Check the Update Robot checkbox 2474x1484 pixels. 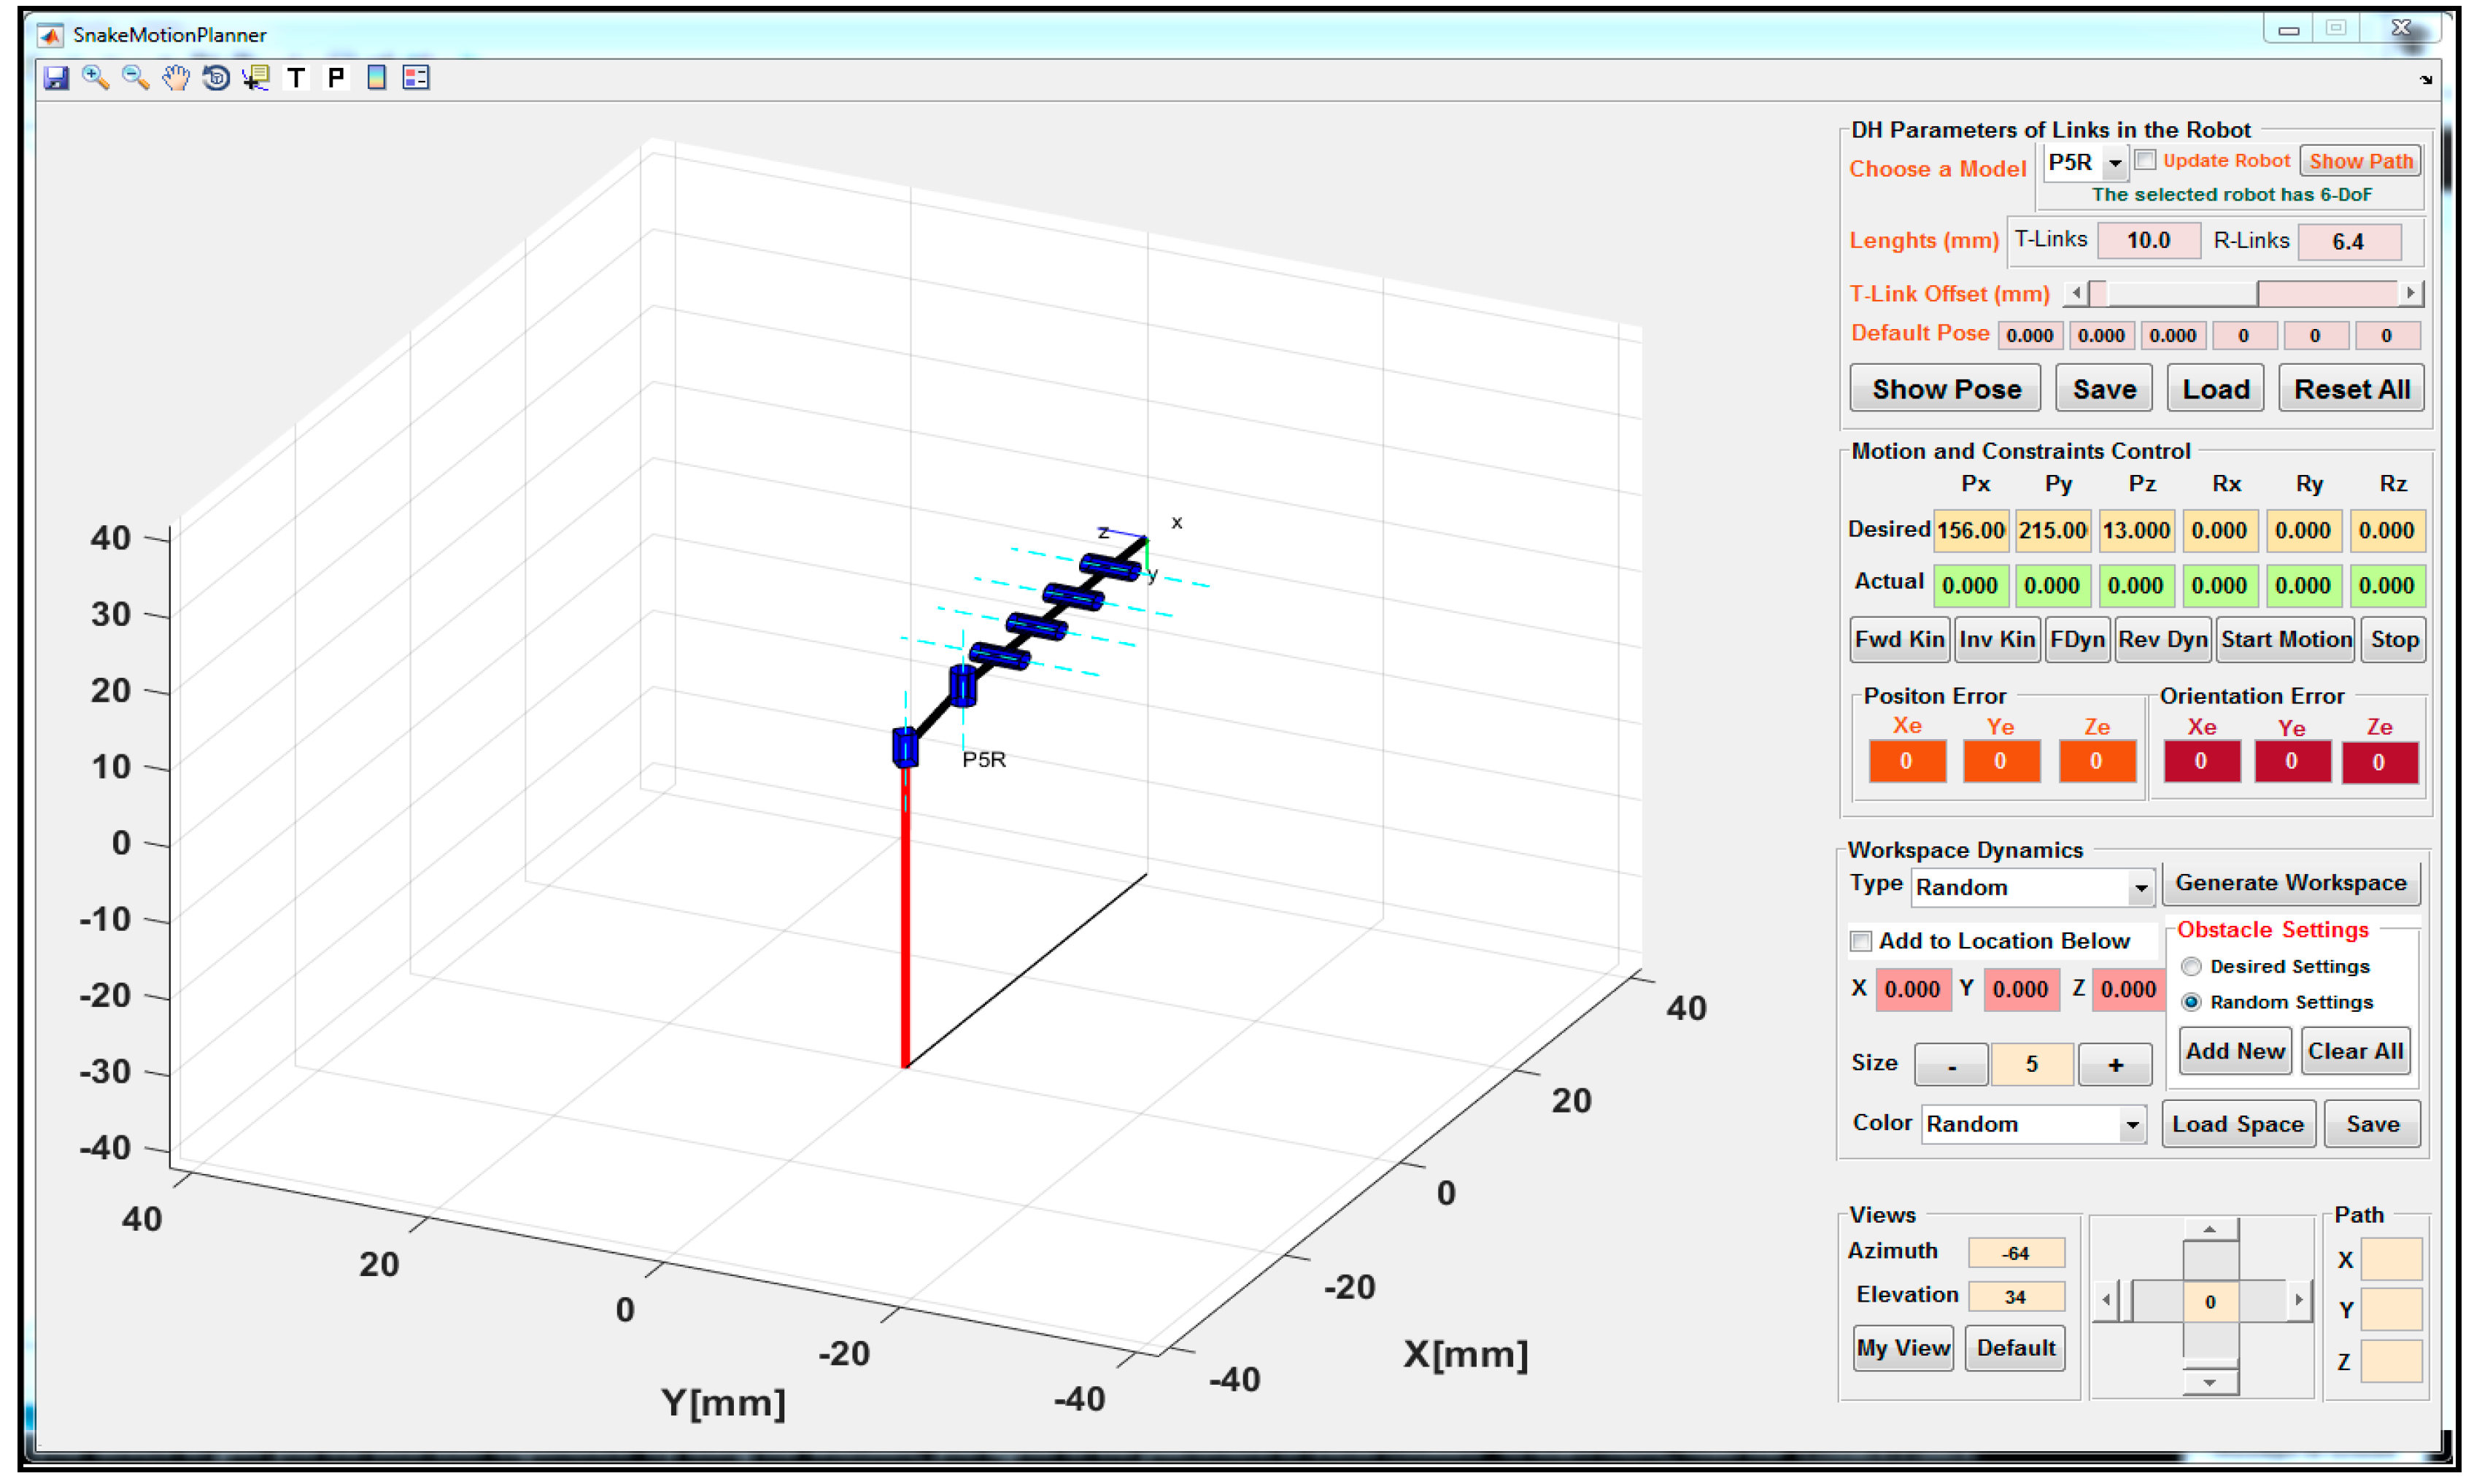pos(2145,160)
